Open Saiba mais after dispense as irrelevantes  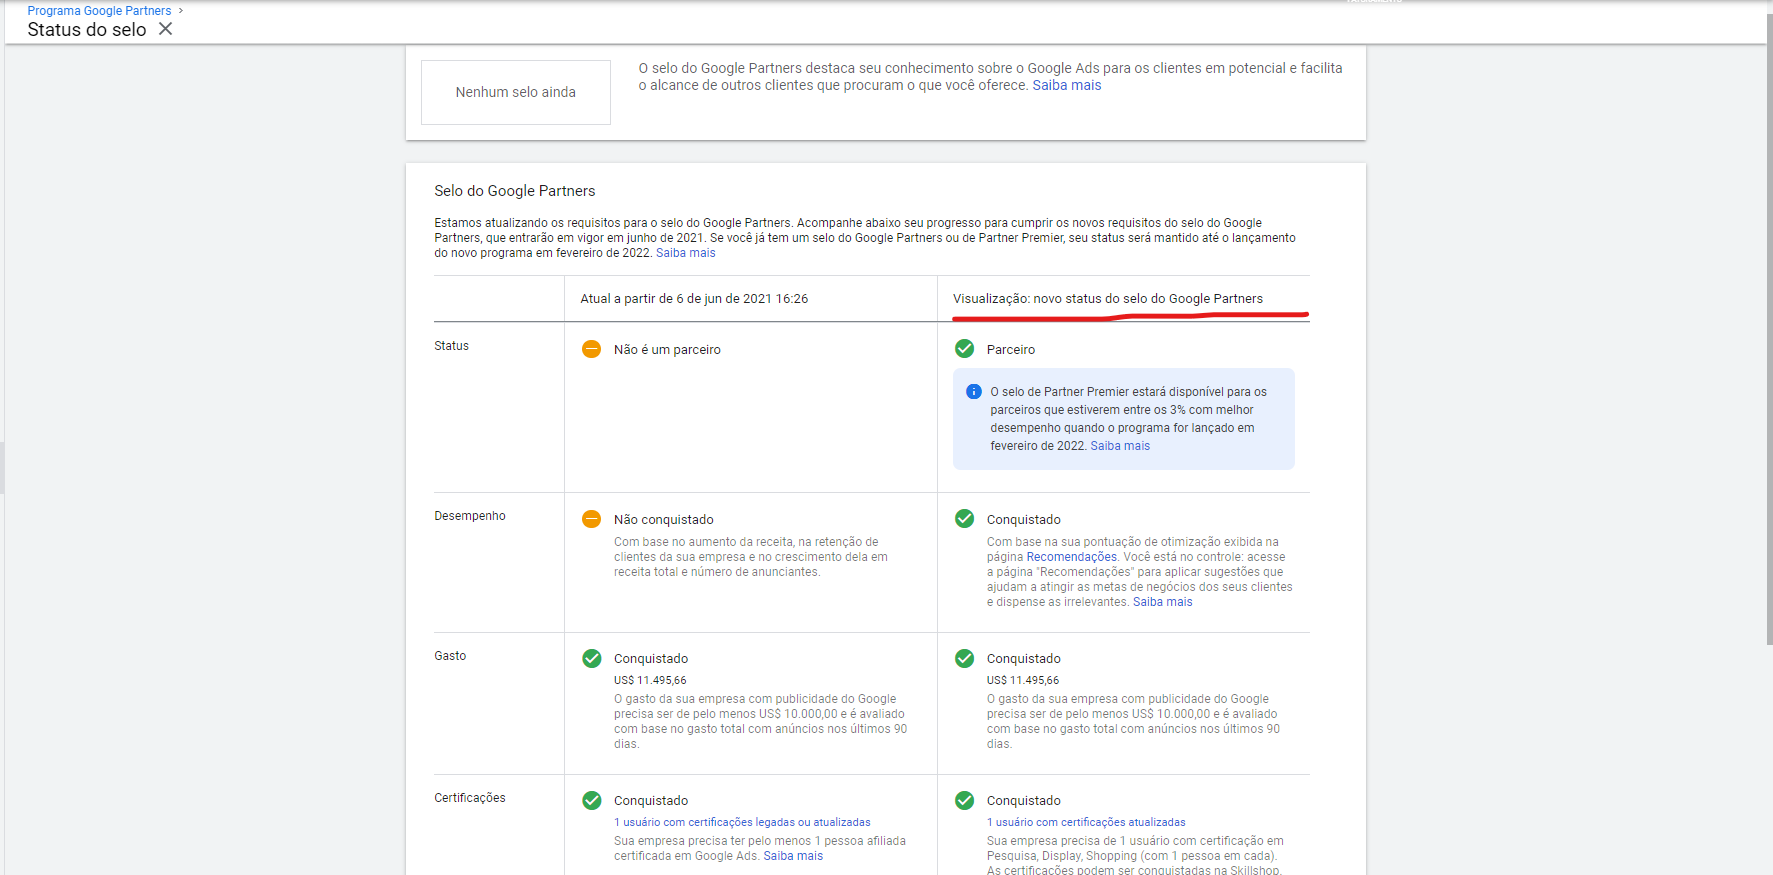(1163, 602)
